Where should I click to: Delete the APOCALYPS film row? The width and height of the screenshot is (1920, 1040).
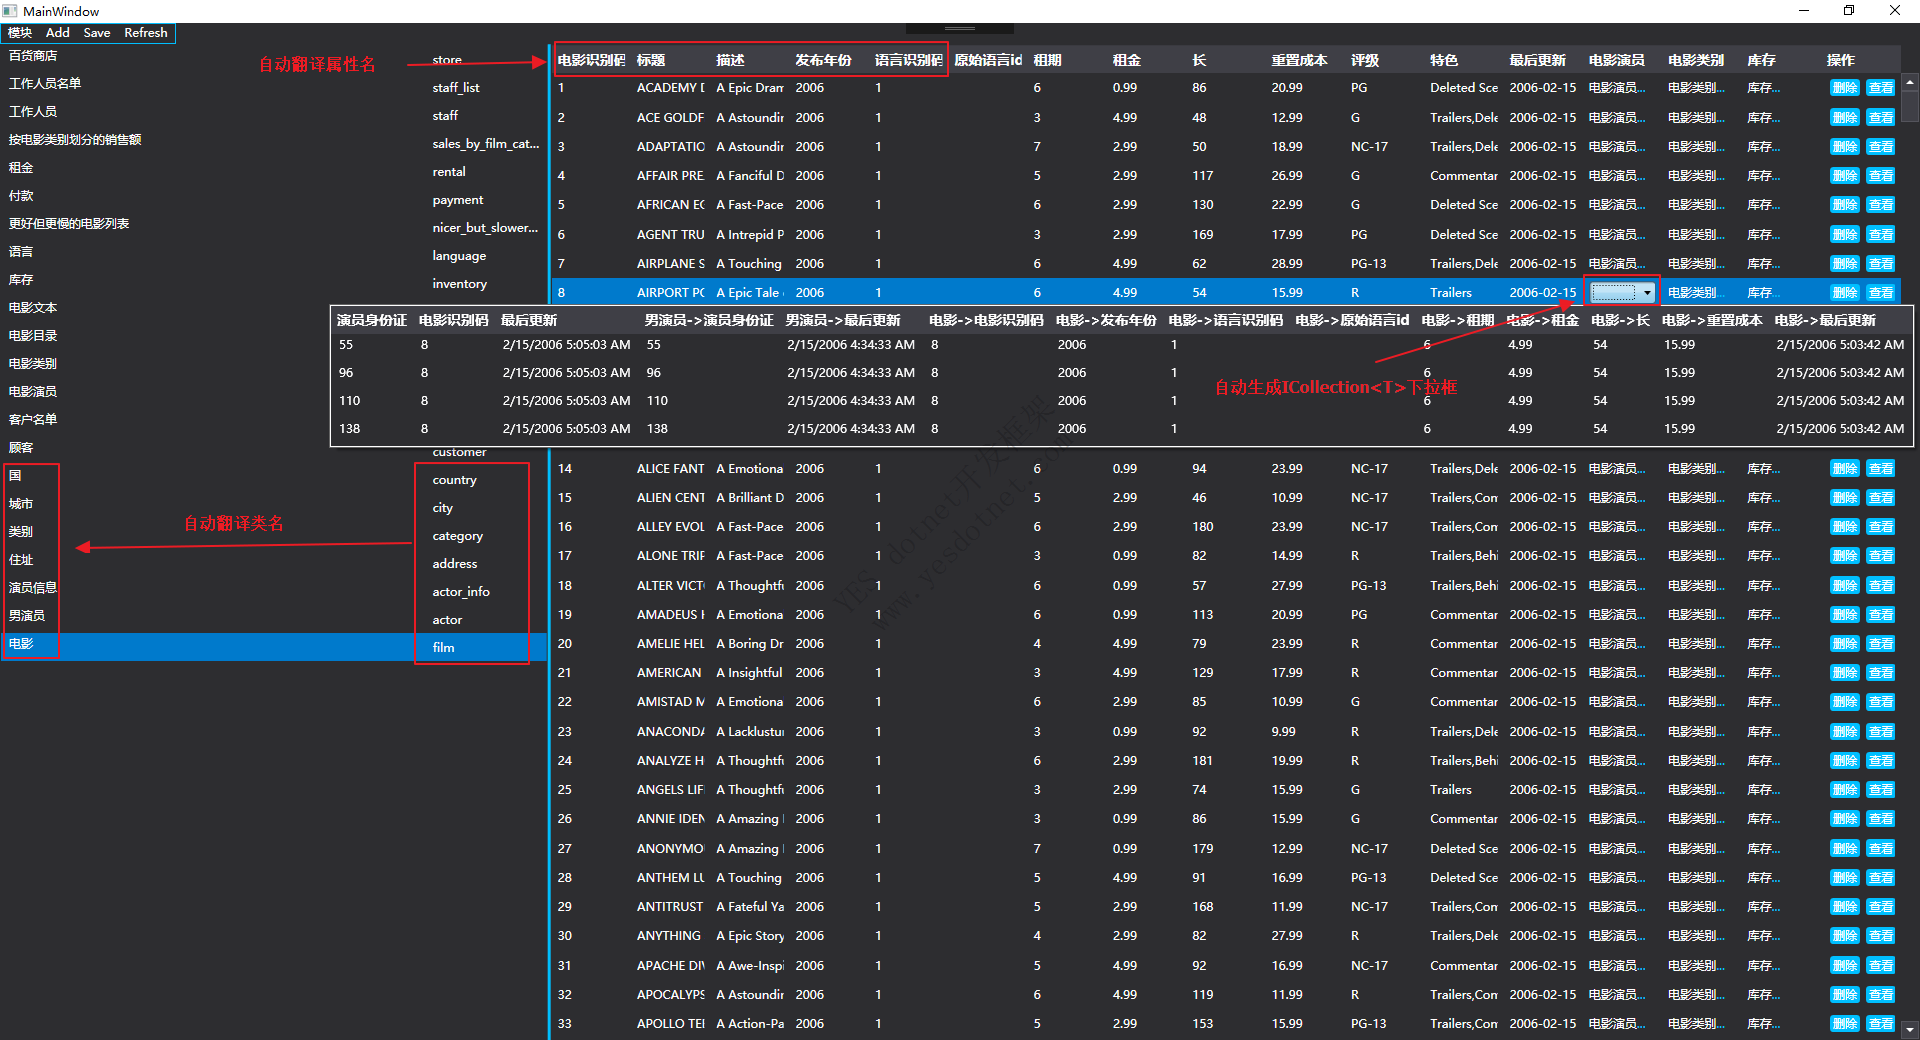(1845, 995)
